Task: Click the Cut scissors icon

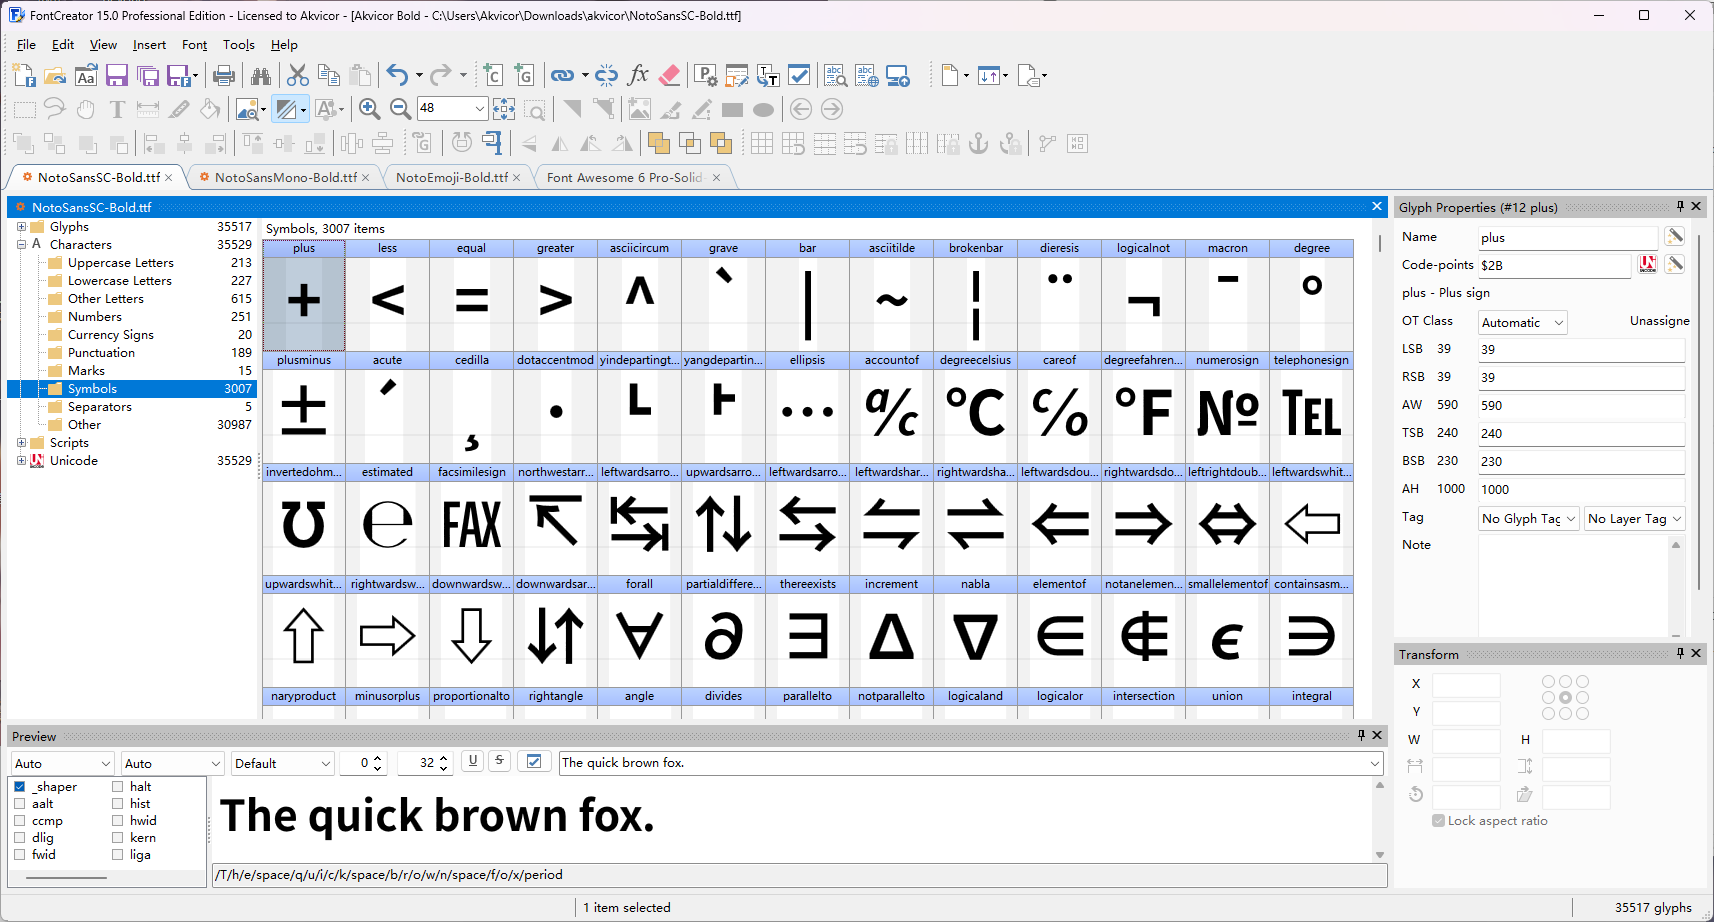Action: click(x=298, y=75)
